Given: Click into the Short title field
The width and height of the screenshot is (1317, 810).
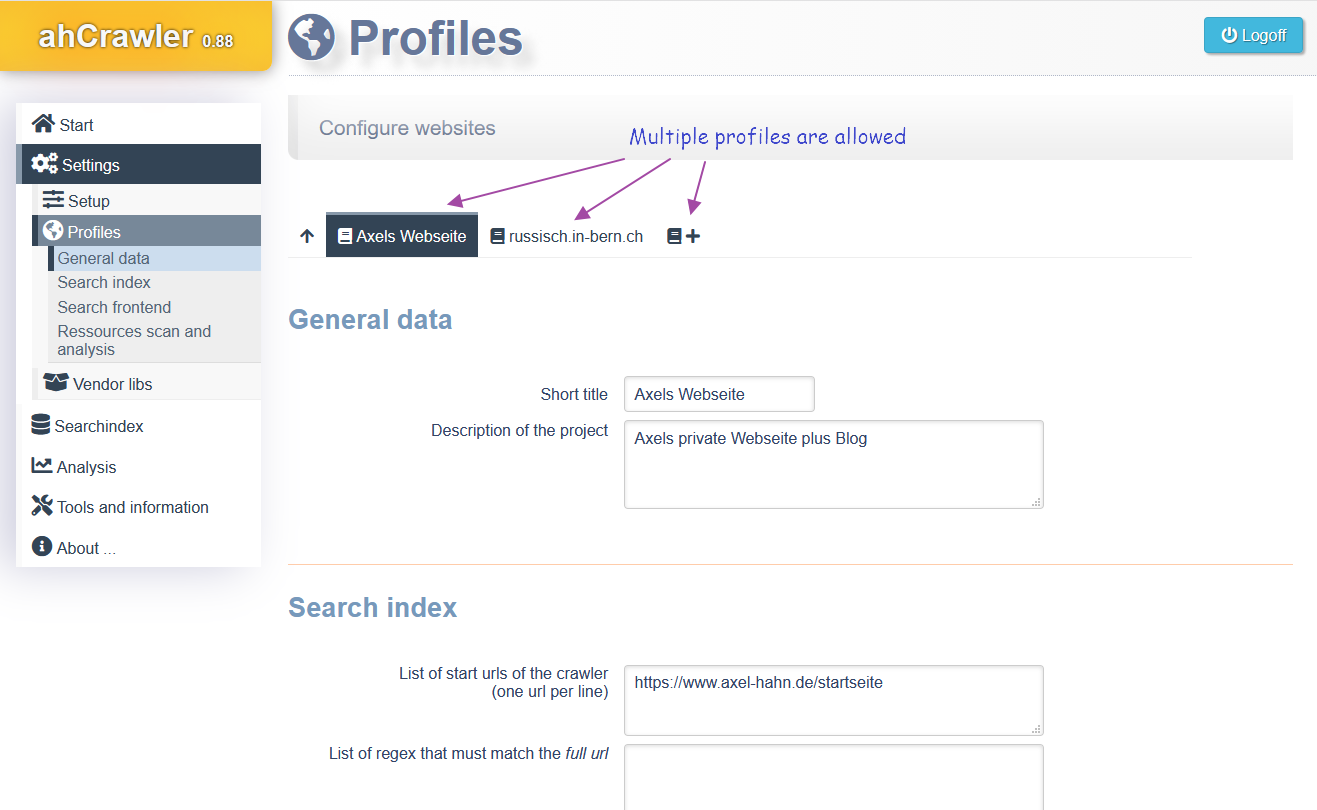Looking at the screenshot, I should [719, 394].
